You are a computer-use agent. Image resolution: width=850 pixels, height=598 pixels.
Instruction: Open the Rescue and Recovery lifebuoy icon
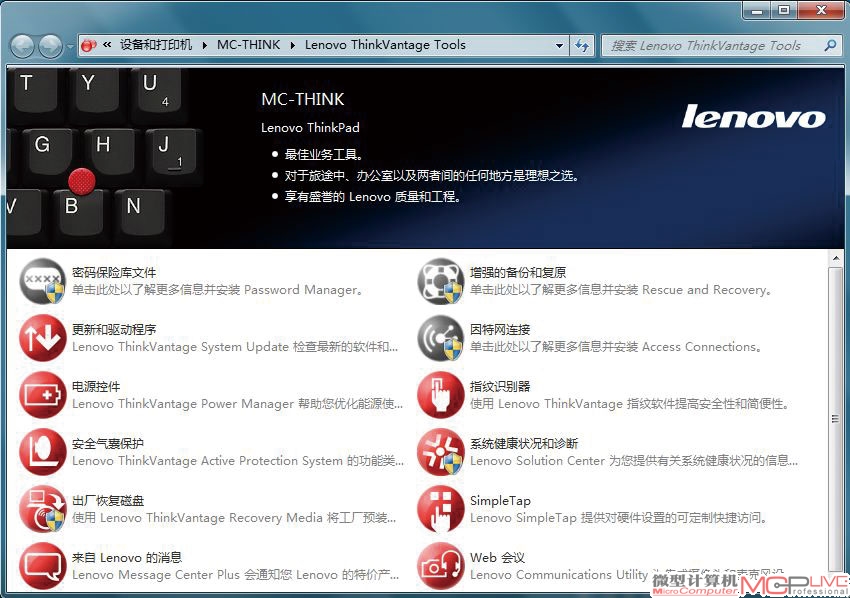441,281
